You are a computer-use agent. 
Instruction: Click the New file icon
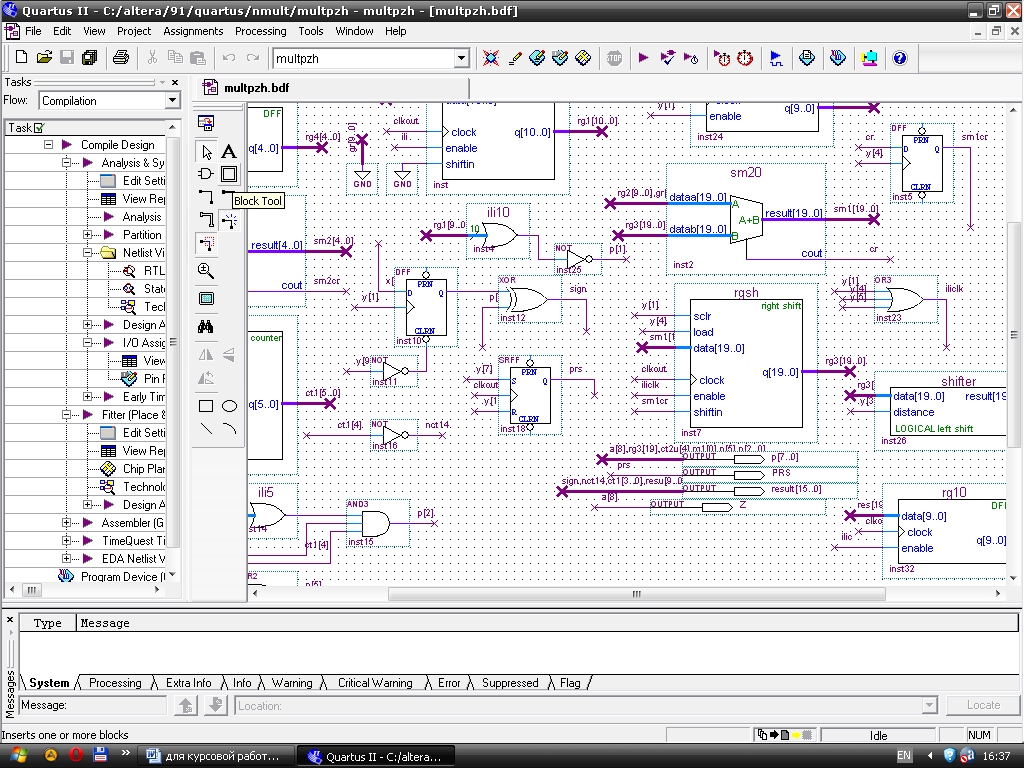[x=21, y=57]
